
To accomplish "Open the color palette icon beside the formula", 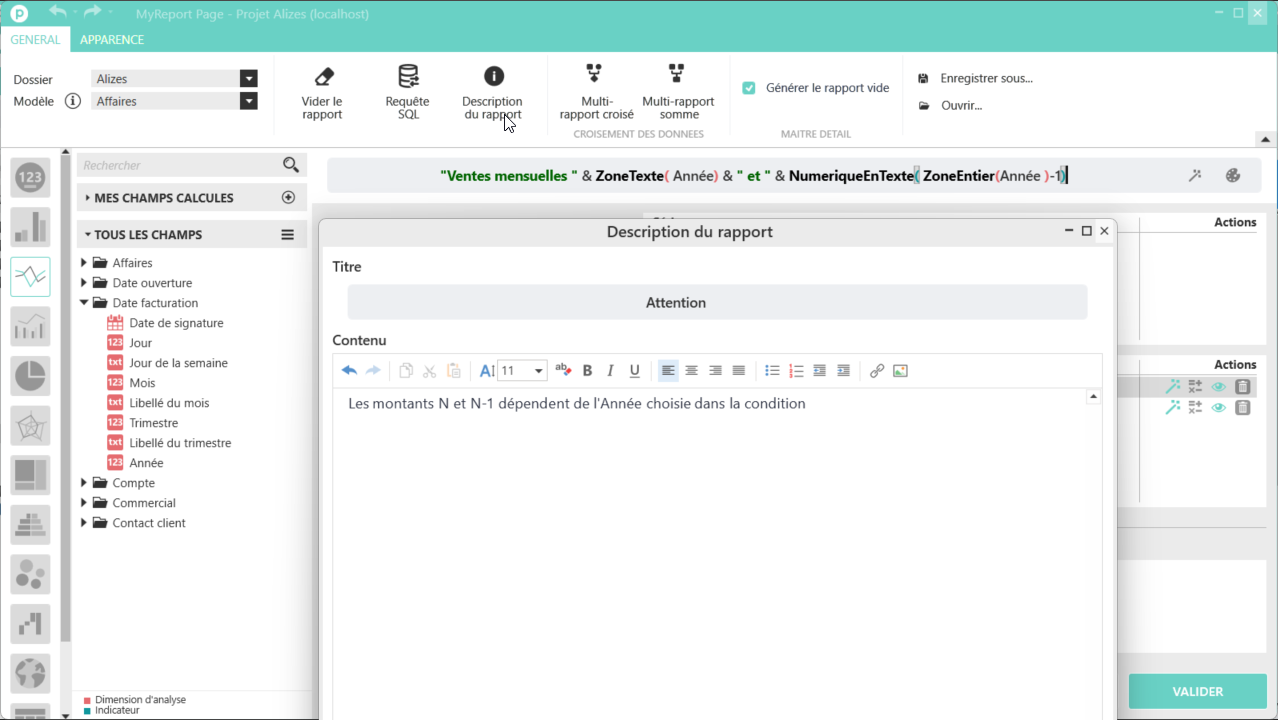I will (1233, 176).
